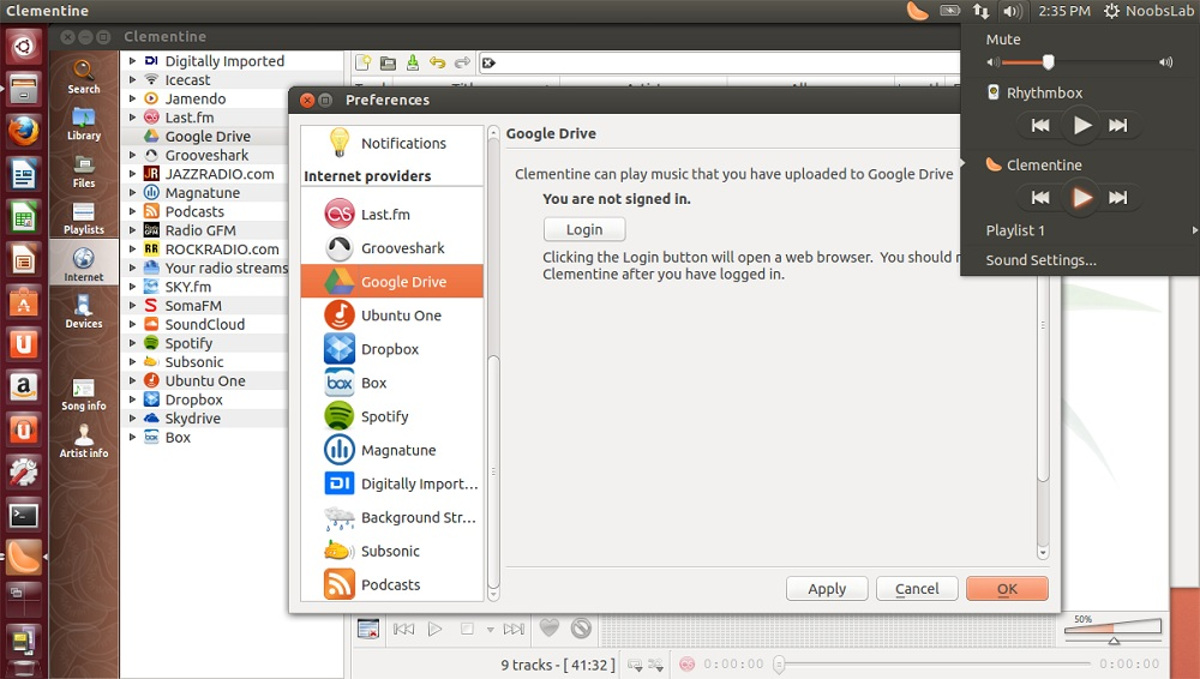Save the playlist with the green arrow icon
Viewport: 1200px width, 679px height.
click(412, 63)
